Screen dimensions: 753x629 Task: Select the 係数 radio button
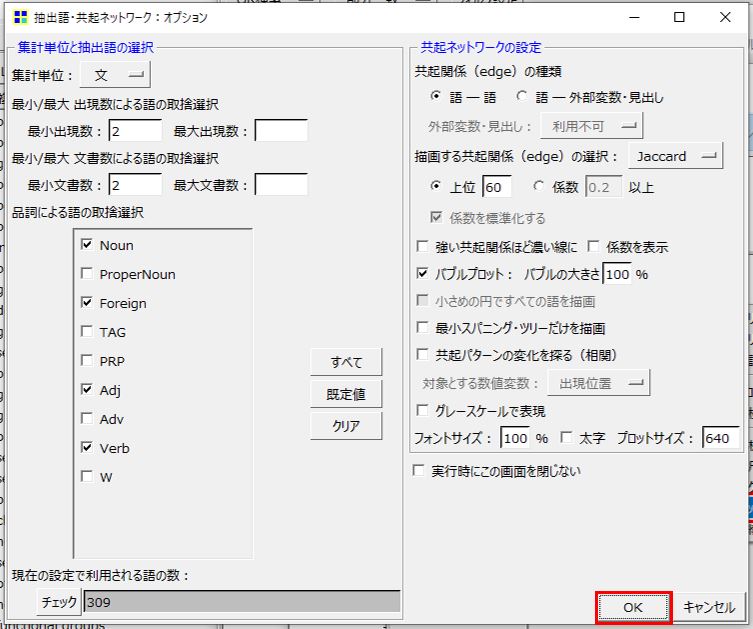(538, 186)
